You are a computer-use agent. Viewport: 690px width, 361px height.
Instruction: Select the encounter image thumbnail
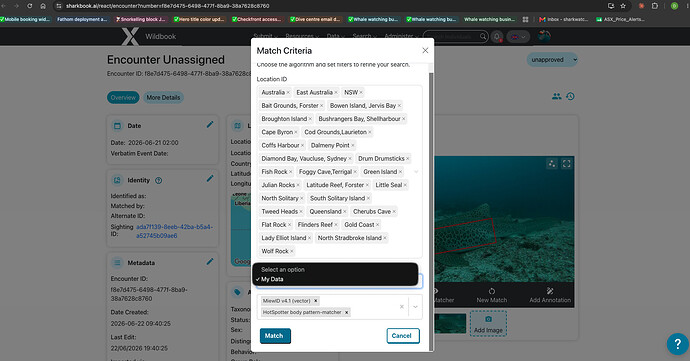pyautogui.click(x=450, y=324)
